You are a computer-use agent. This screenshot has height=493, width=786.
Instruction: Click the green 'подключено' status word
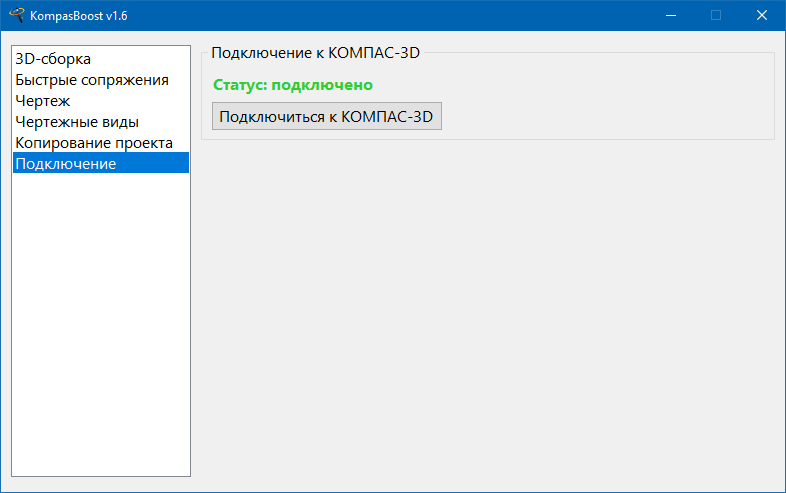pos(322,85)
